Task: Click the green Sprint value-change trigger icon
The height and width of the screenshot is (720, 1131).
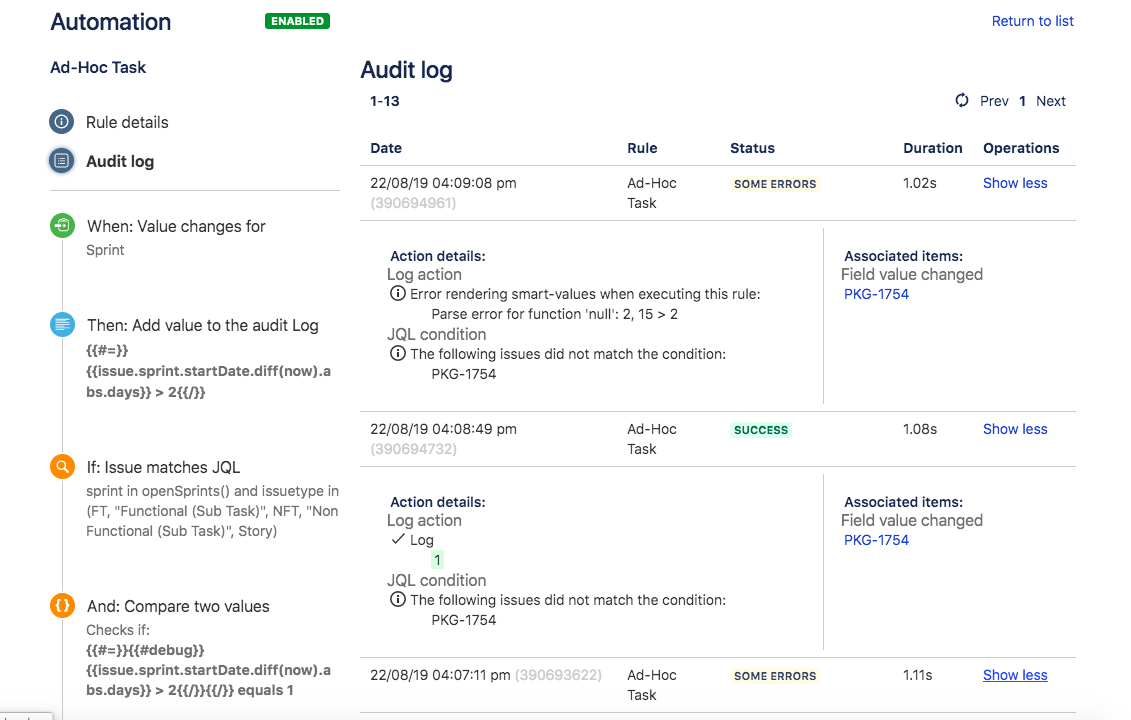Action: coord(61,226)
